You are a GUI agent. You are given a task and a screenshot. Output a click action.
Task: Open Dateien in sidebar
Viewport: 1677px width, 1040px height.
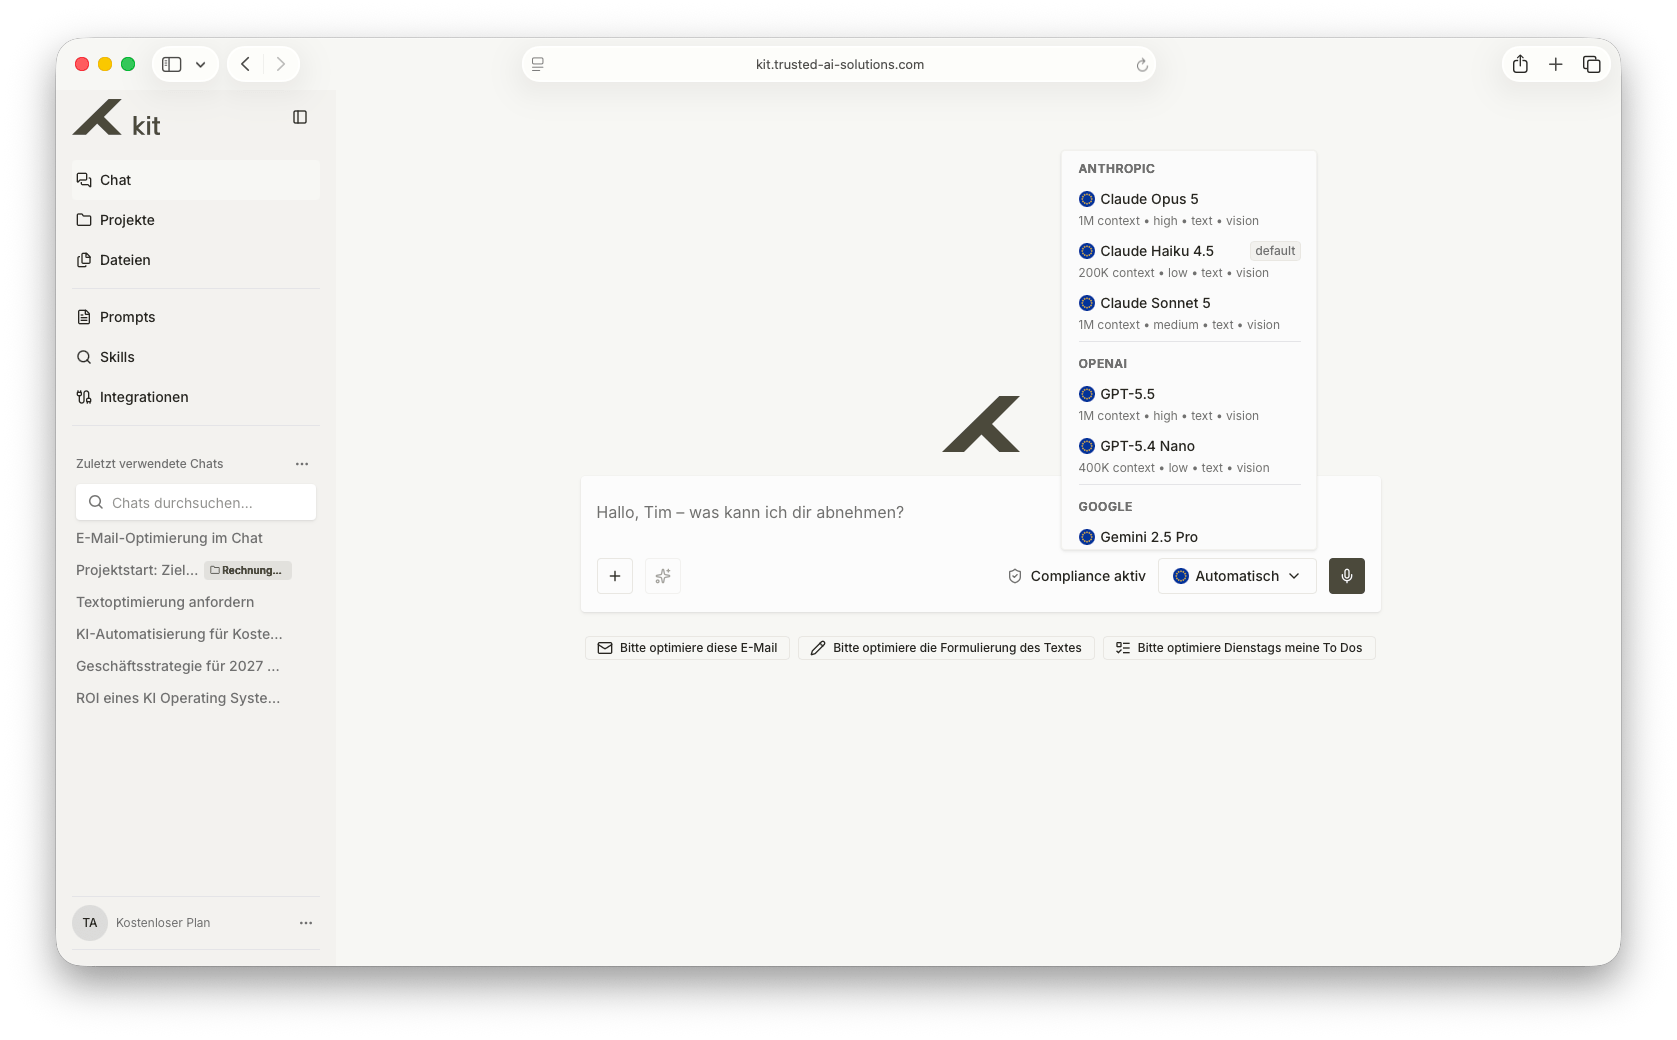[196, 260]
